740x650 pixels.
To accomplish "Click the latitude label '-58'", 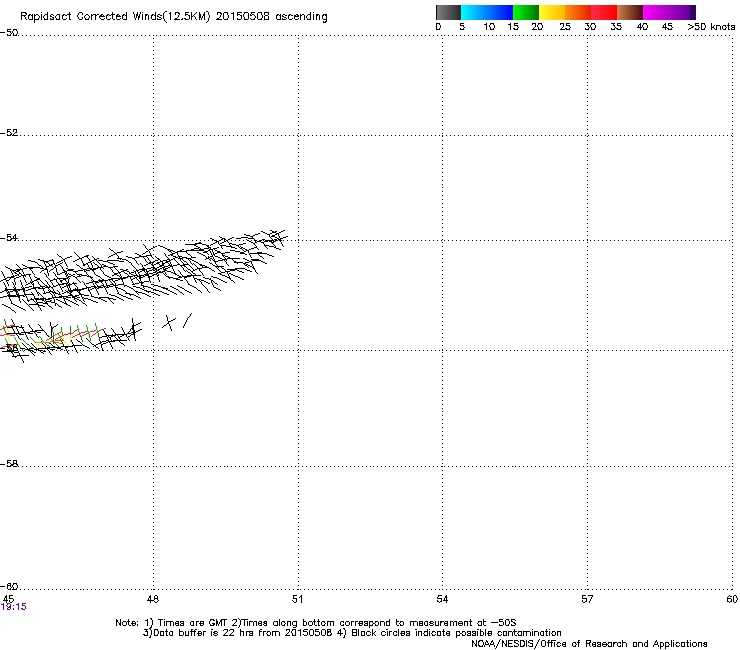I will pos(9,464).
